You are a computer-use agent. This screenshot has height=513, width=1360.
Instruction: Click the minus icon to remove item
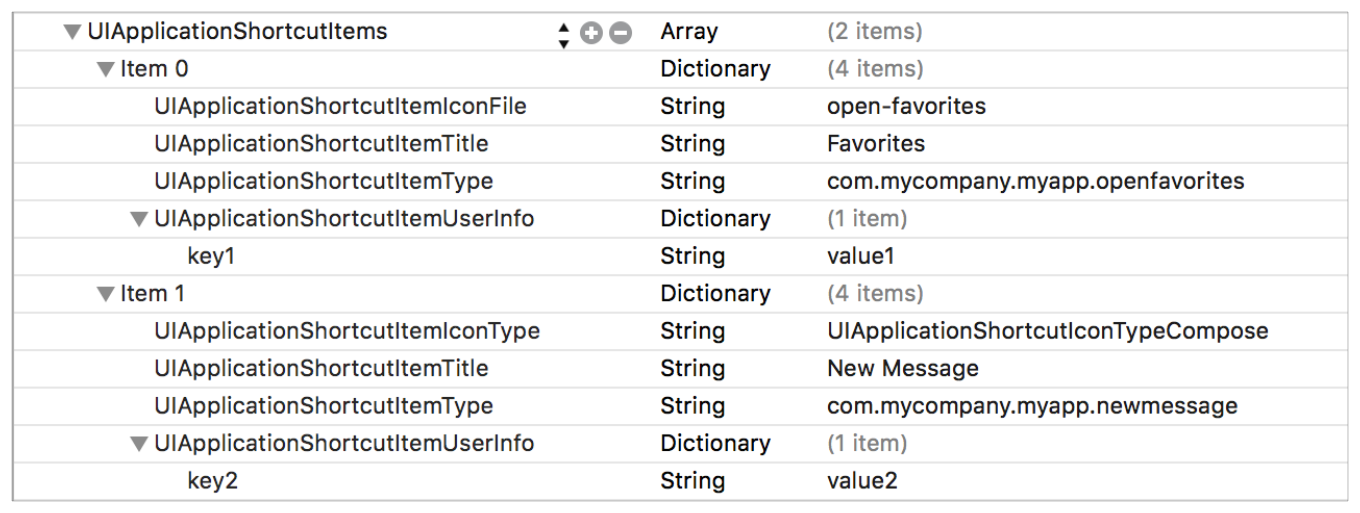621,33
